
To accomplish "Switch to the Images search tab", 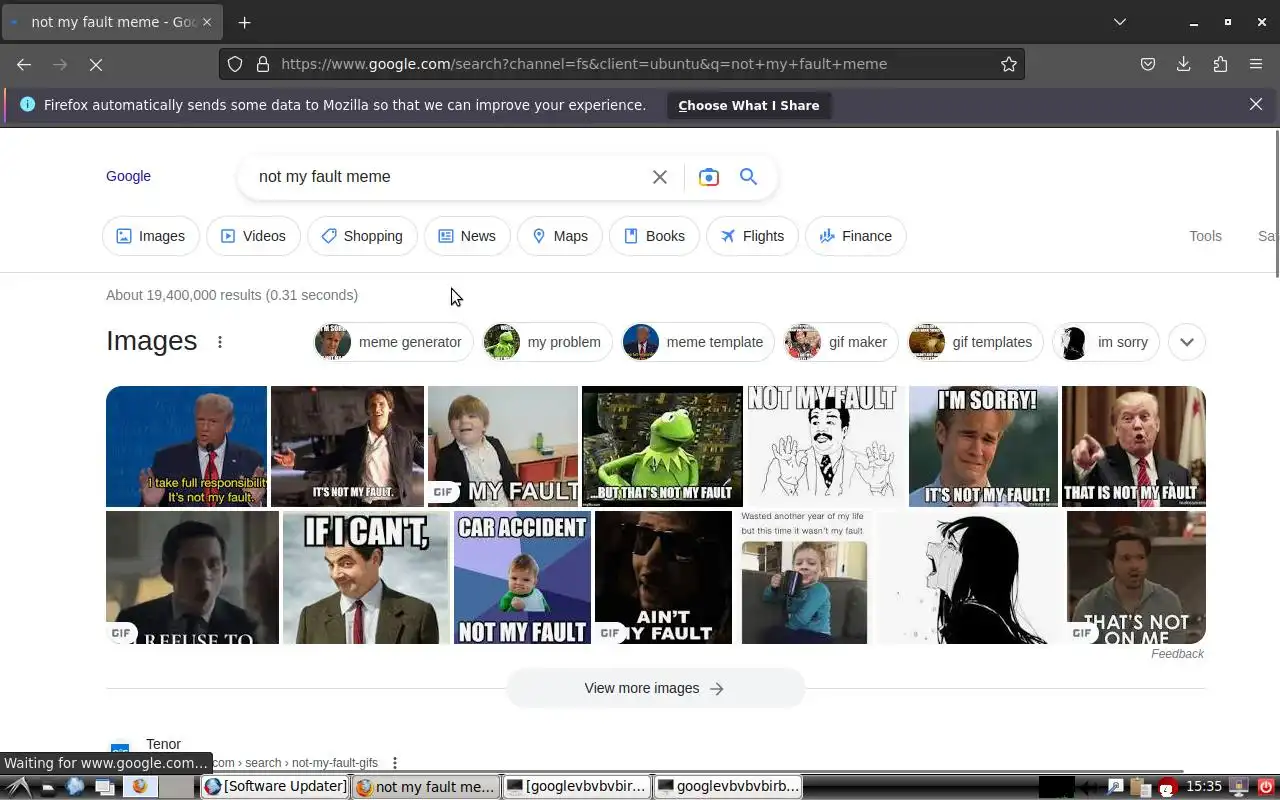I will coord(151,236).
